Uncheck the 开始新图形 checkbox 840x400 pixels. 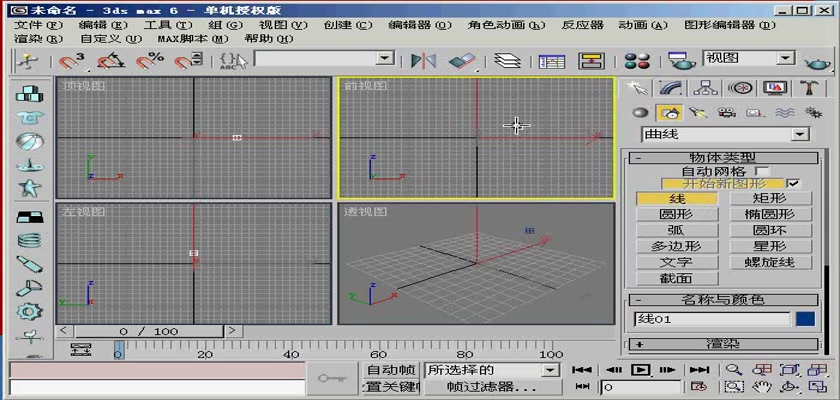pos(794,184)
